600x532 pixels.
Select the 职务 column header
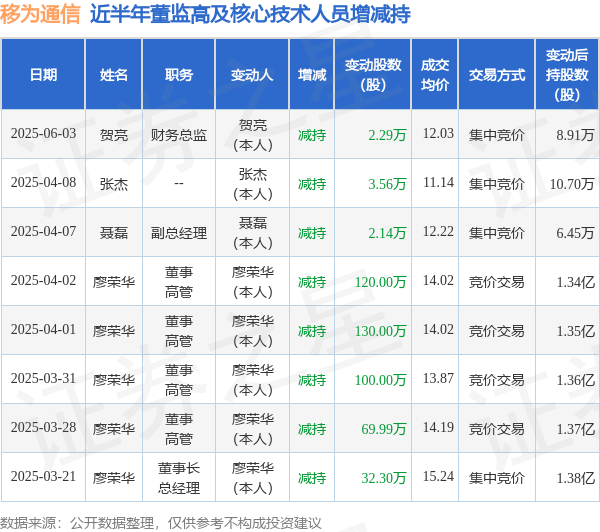tap(179, 75)
